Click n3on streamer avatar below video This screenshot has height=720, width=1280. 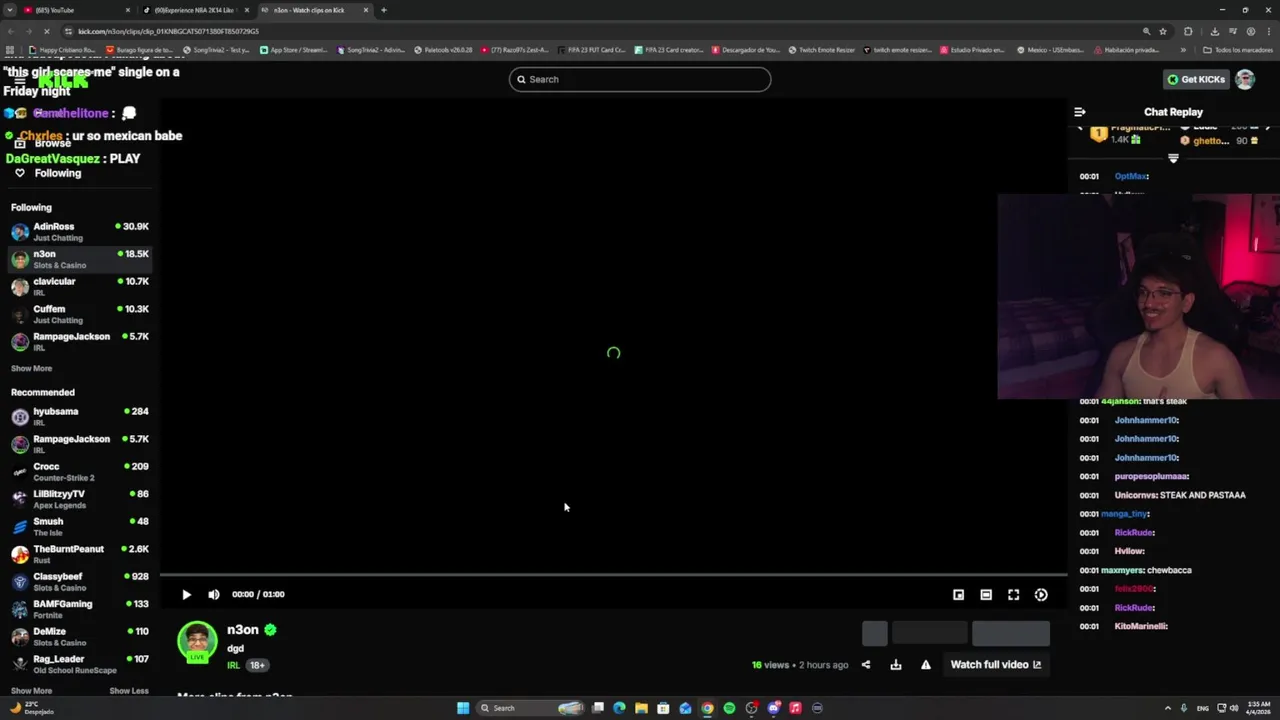197,642
